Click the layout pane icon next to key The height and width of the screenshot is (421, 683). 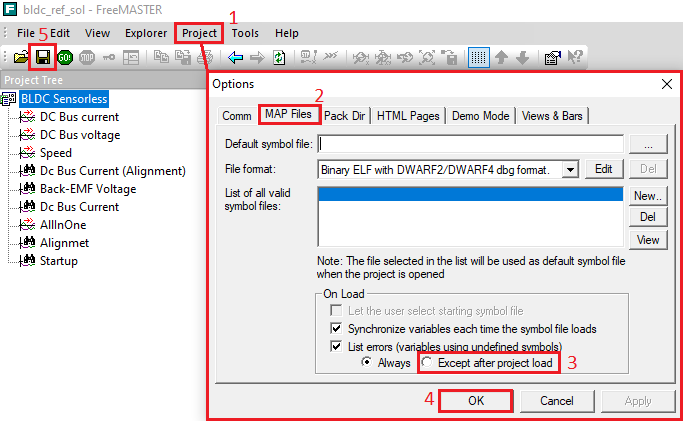click(131, 57)
